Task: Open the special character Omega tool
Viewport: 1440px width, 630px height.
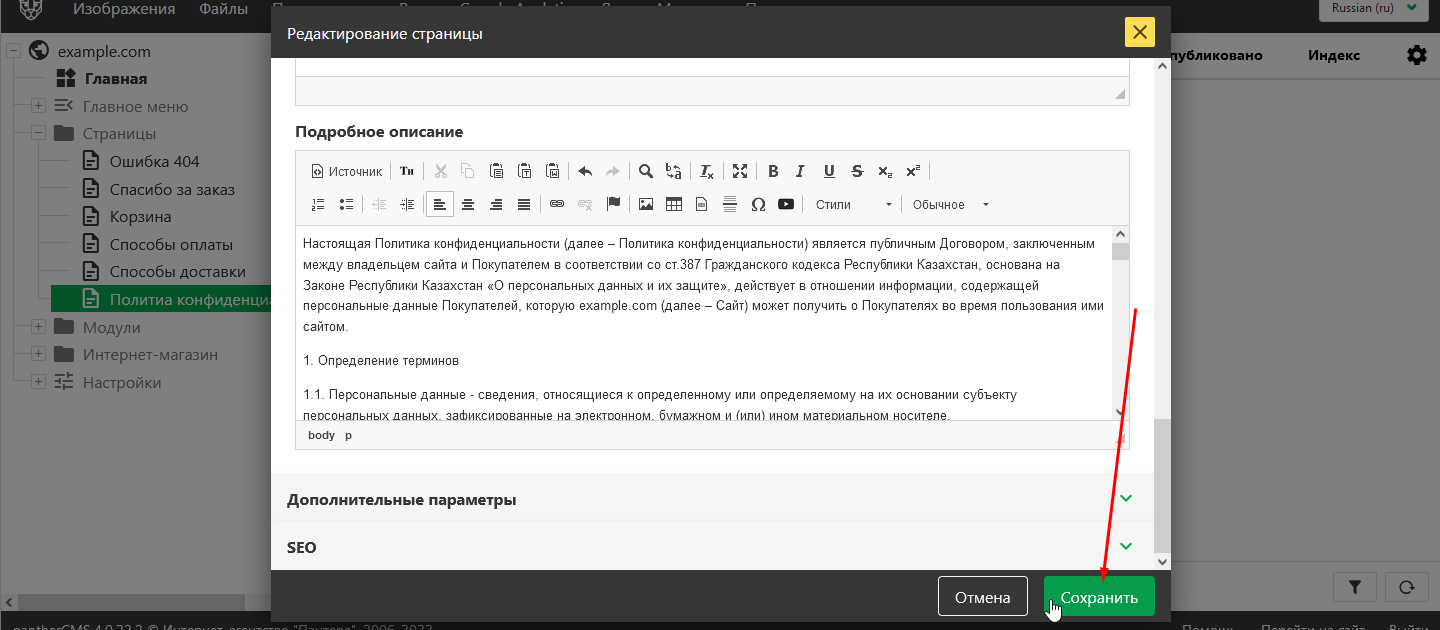Action: click(x=758, y=204)
